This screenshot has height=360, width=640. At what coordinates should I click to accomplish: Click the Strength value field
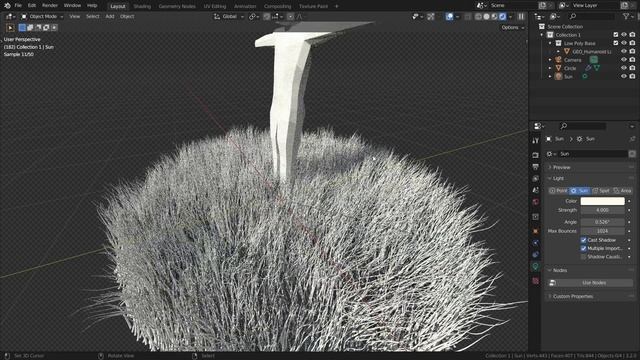[602, 210]
